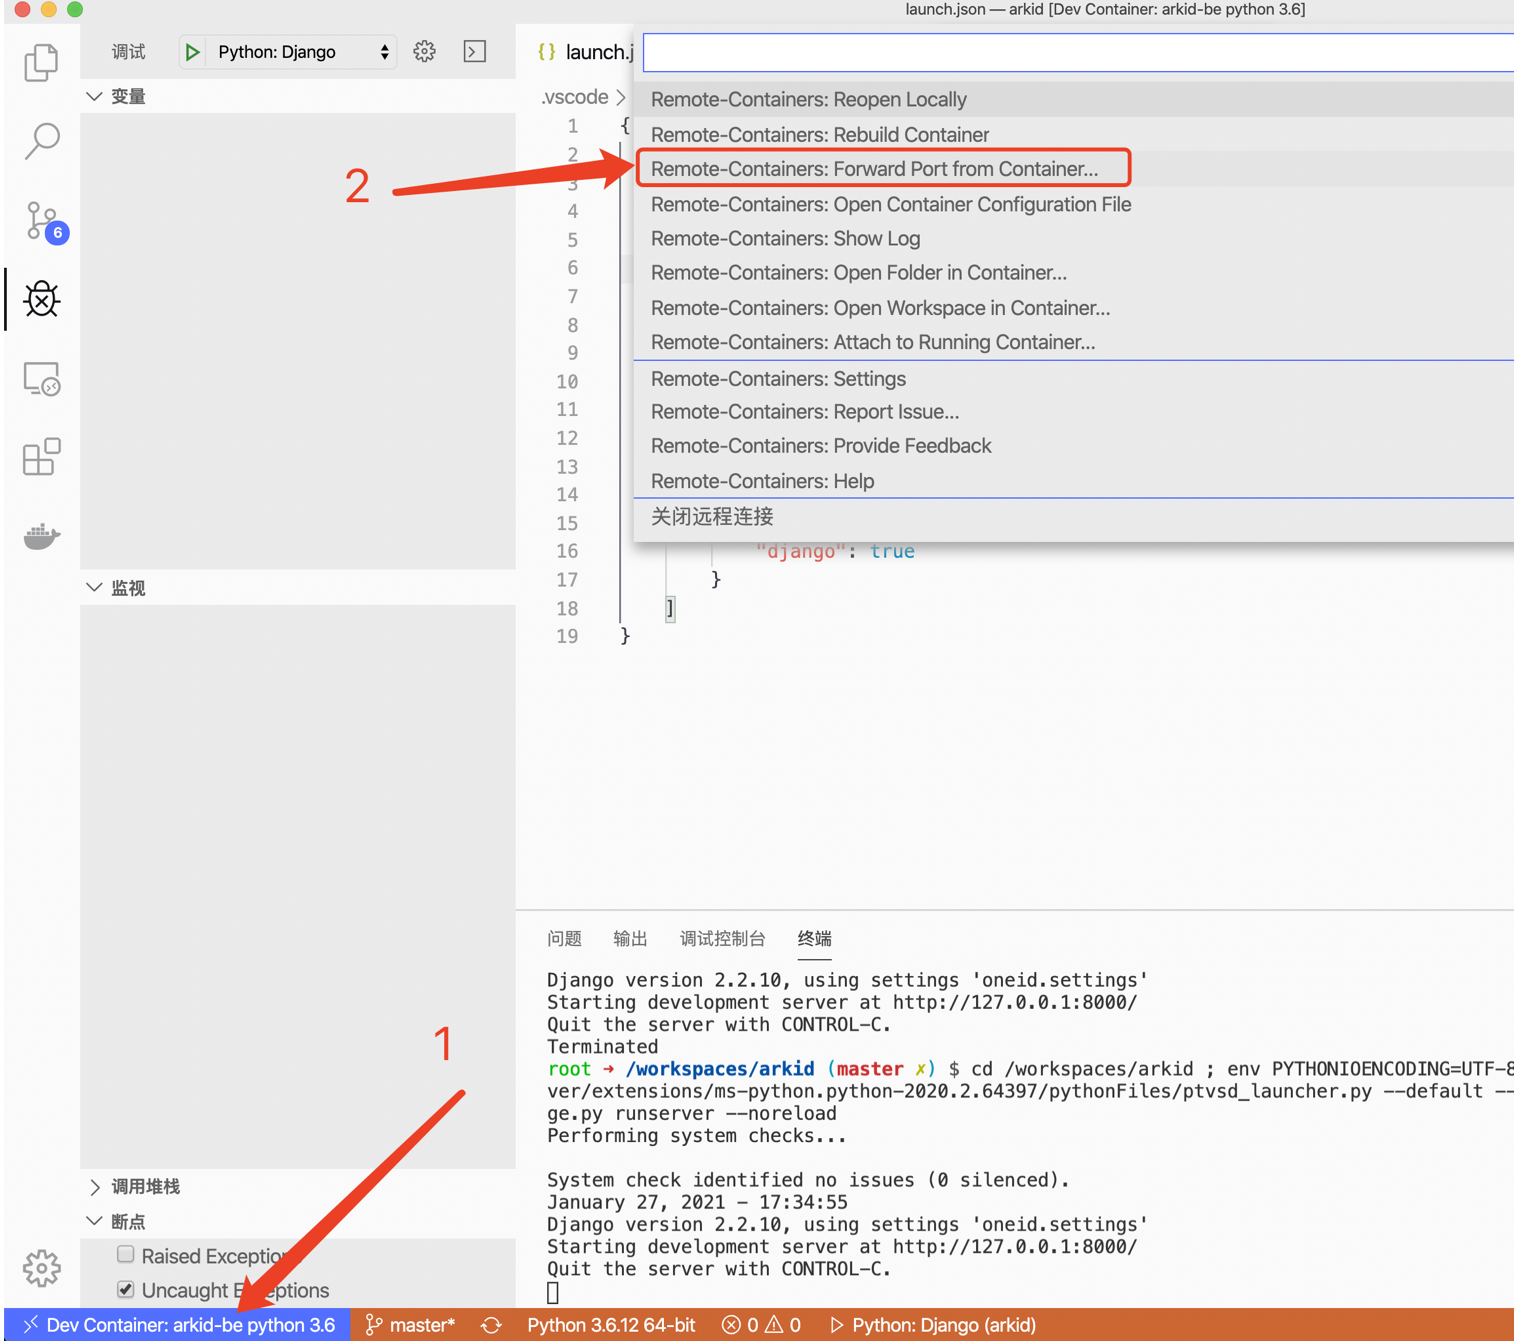Open launch.json via debug gear icon
Viewport: 1522px width, 1344px height.
(x=424, y=51)
